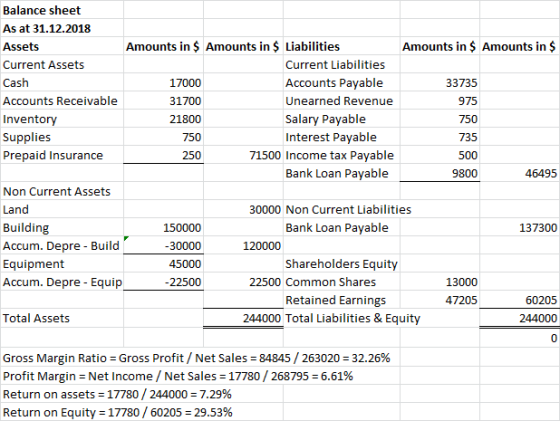Image resolution: width=560 pixels, height=421 pixels.
Task: Click the non-current bank loan 137300
Action: [x=519, y=227]
